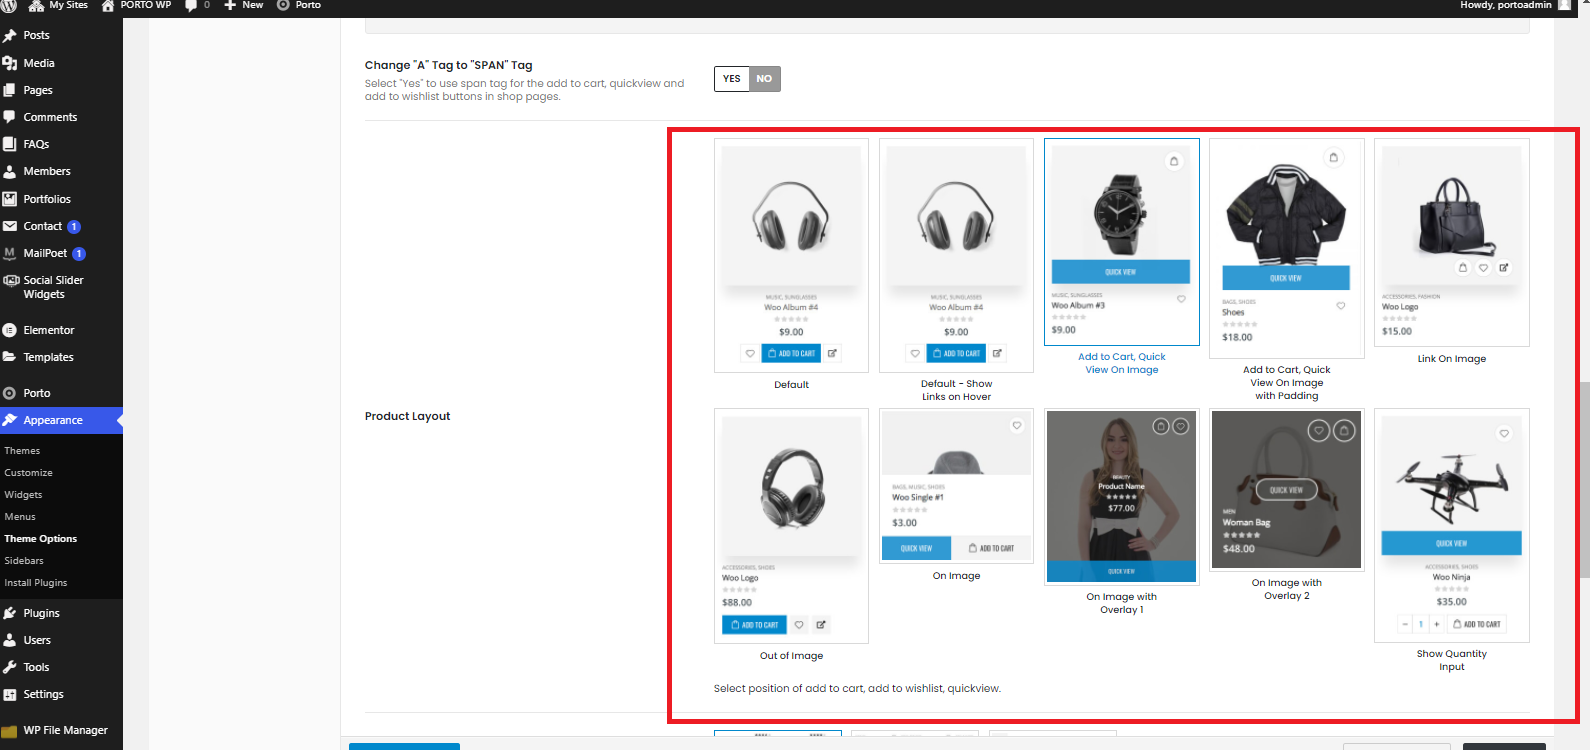Open Themes under Appearance

click(x=22, y=451)
